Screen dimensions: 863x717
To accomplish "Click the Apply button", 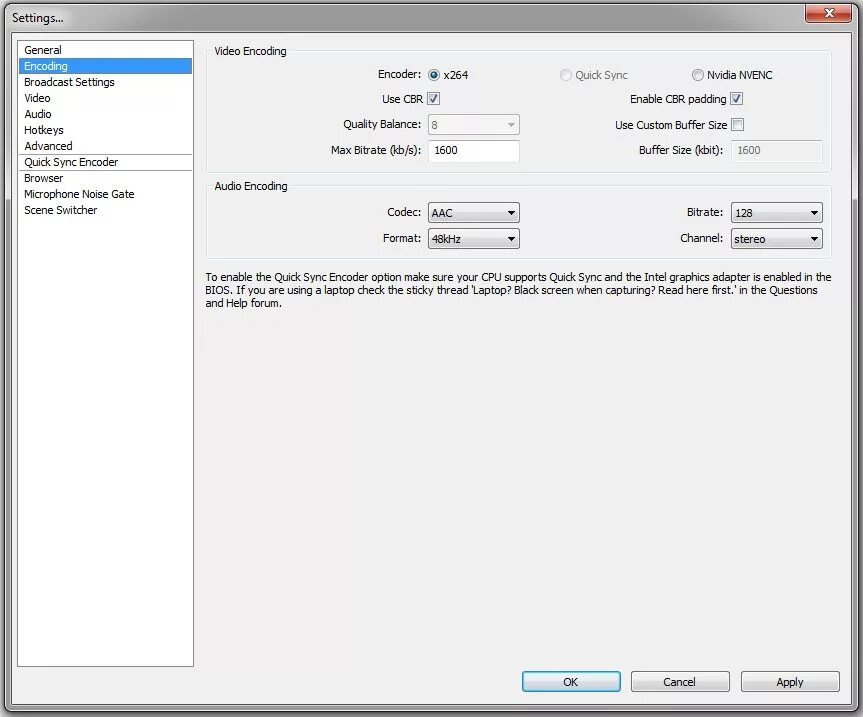I will pyautogui.click(x=790, y=682).
